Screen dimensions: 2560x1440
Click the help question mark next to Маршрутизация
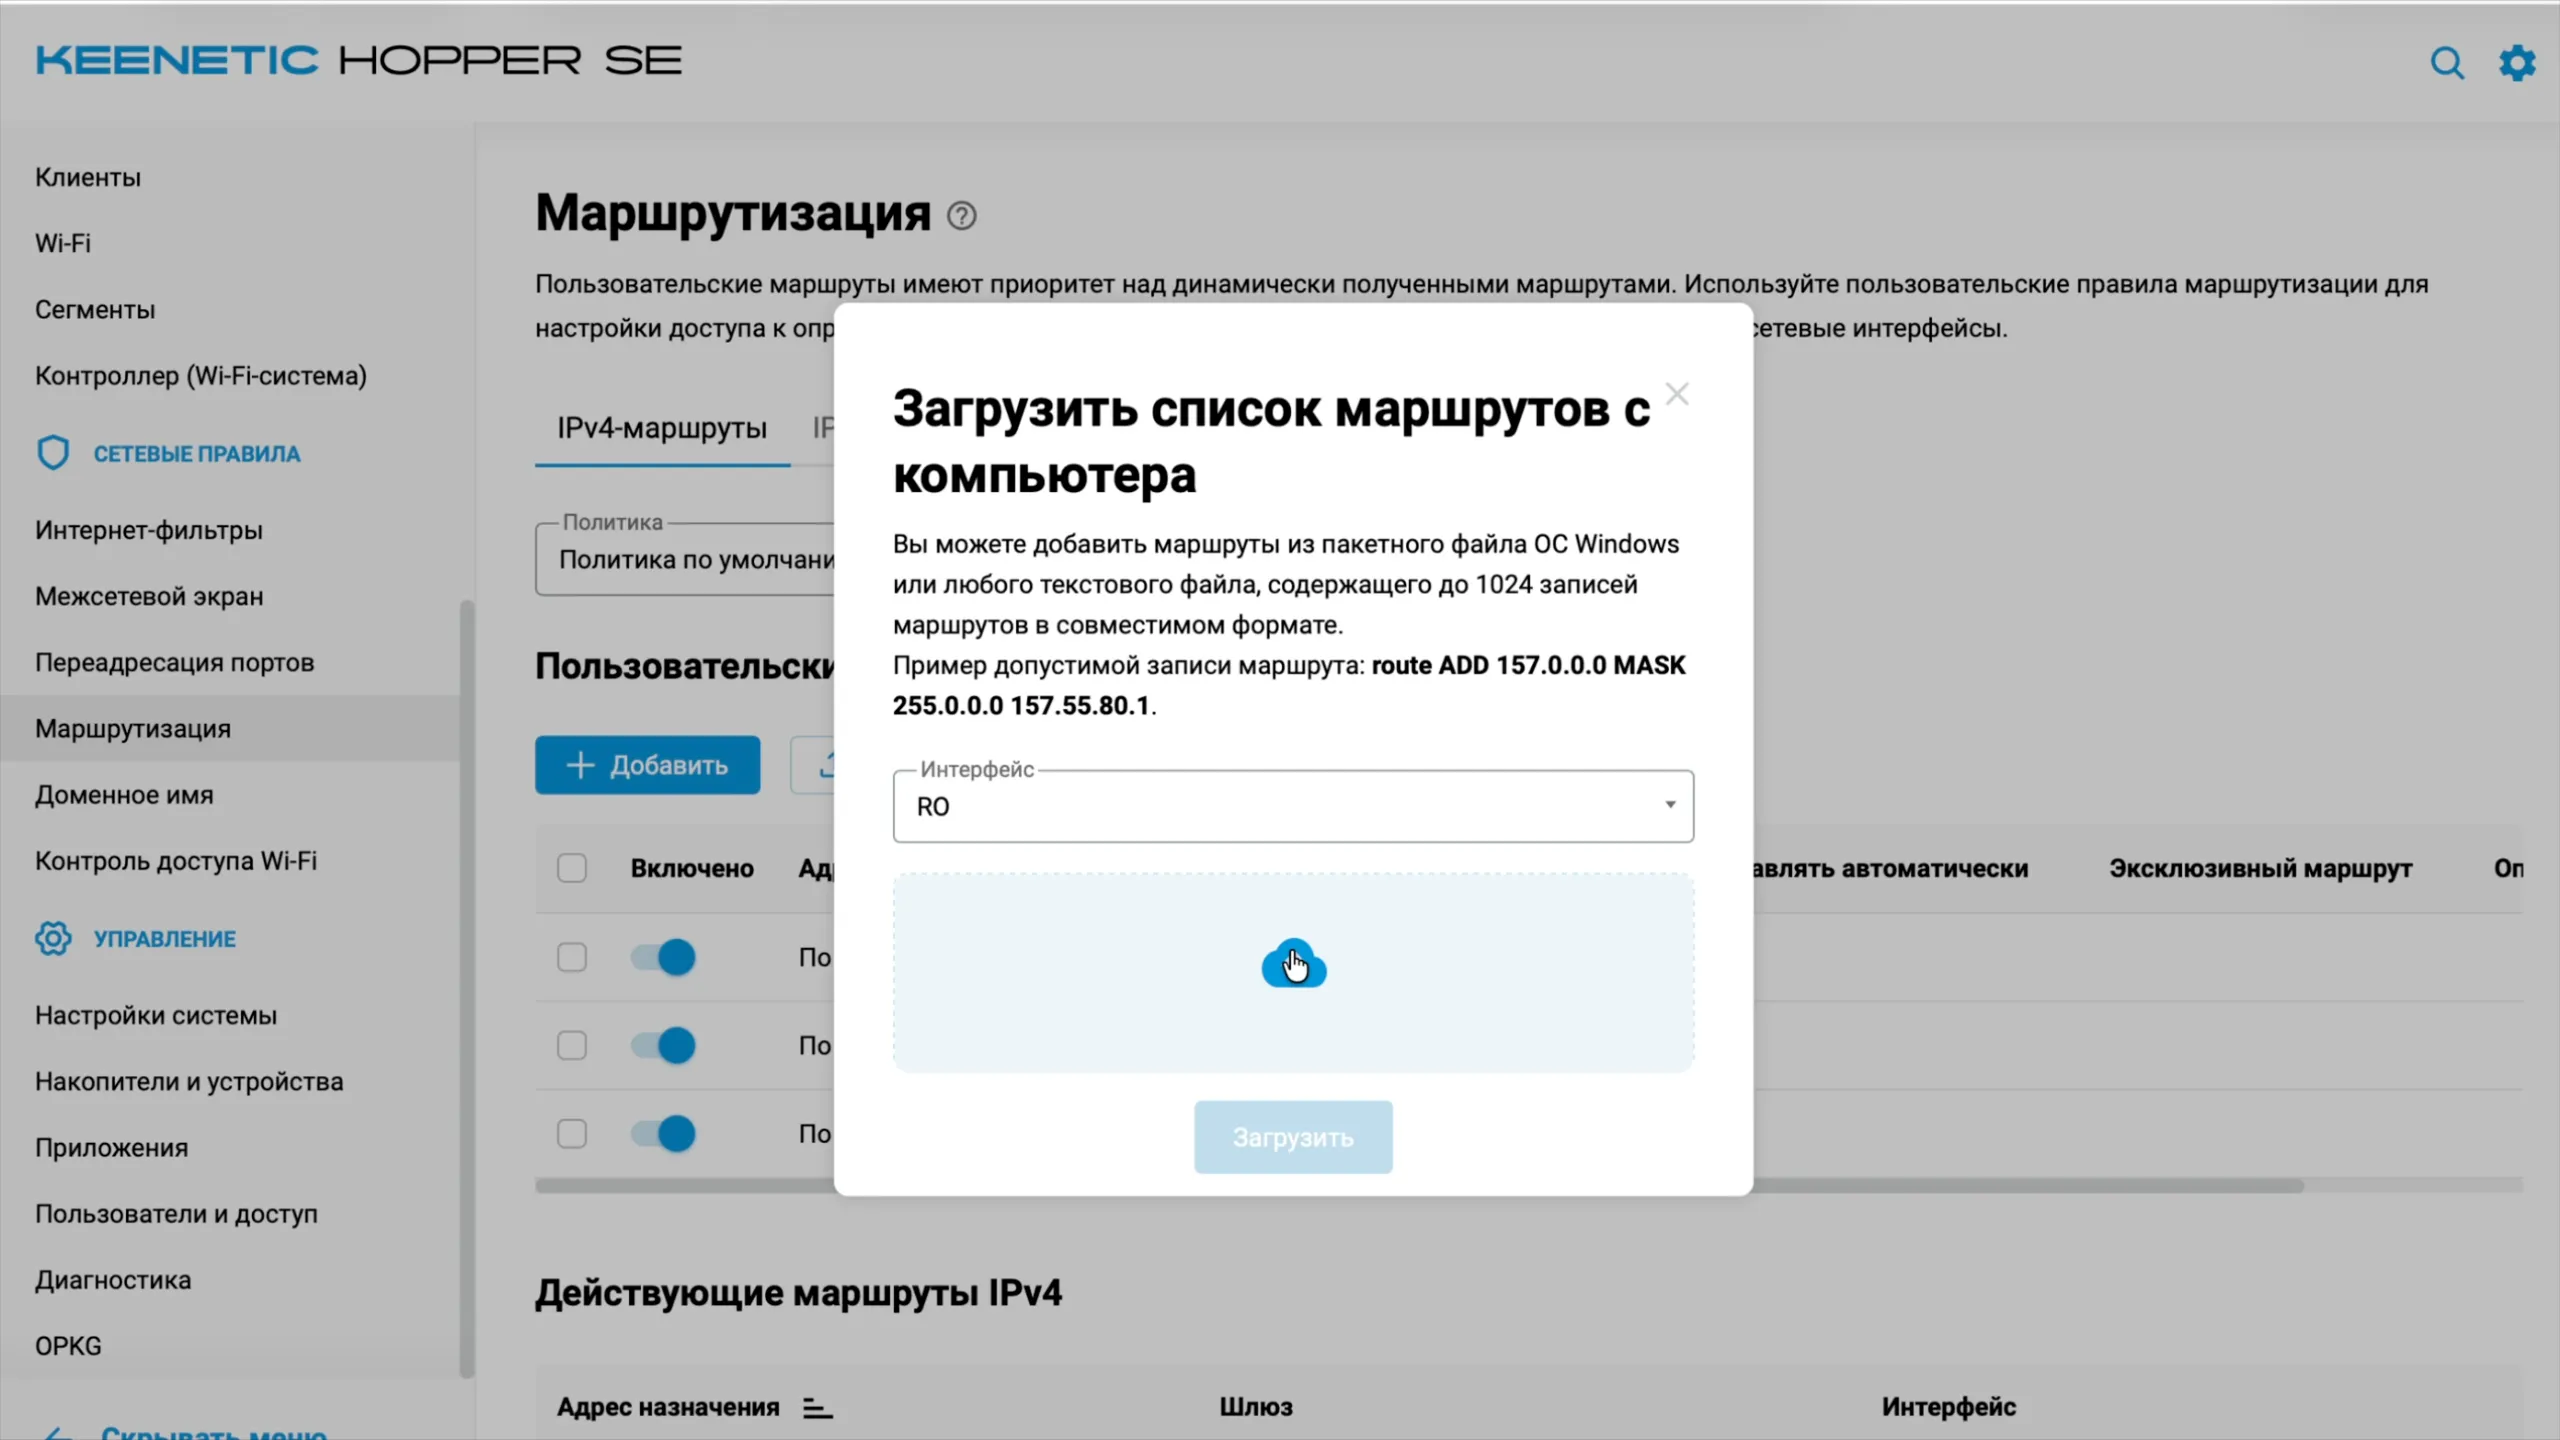click(x=962, y=216)
